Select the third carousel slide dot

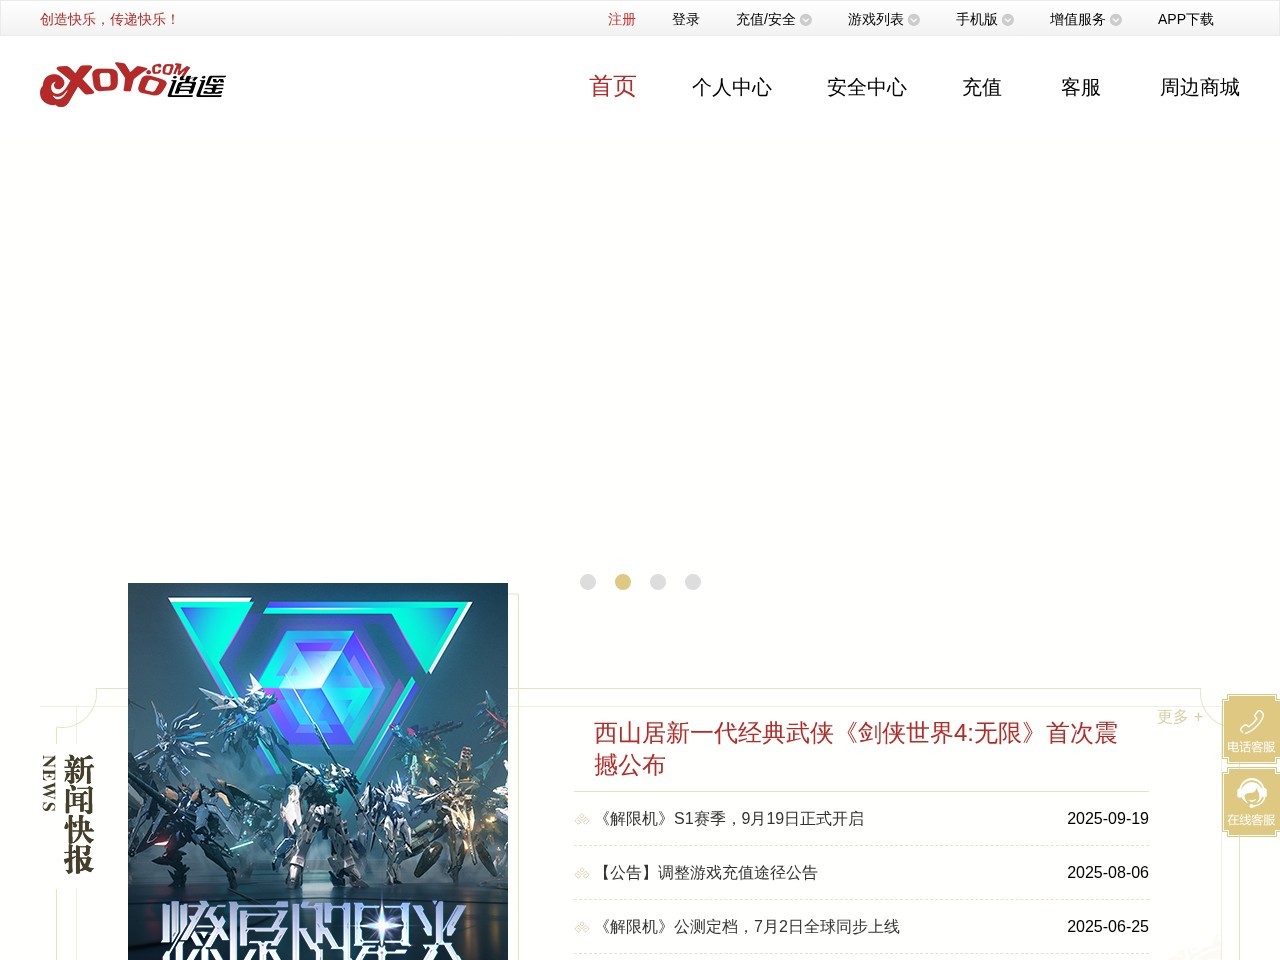(x=658, y=582)
